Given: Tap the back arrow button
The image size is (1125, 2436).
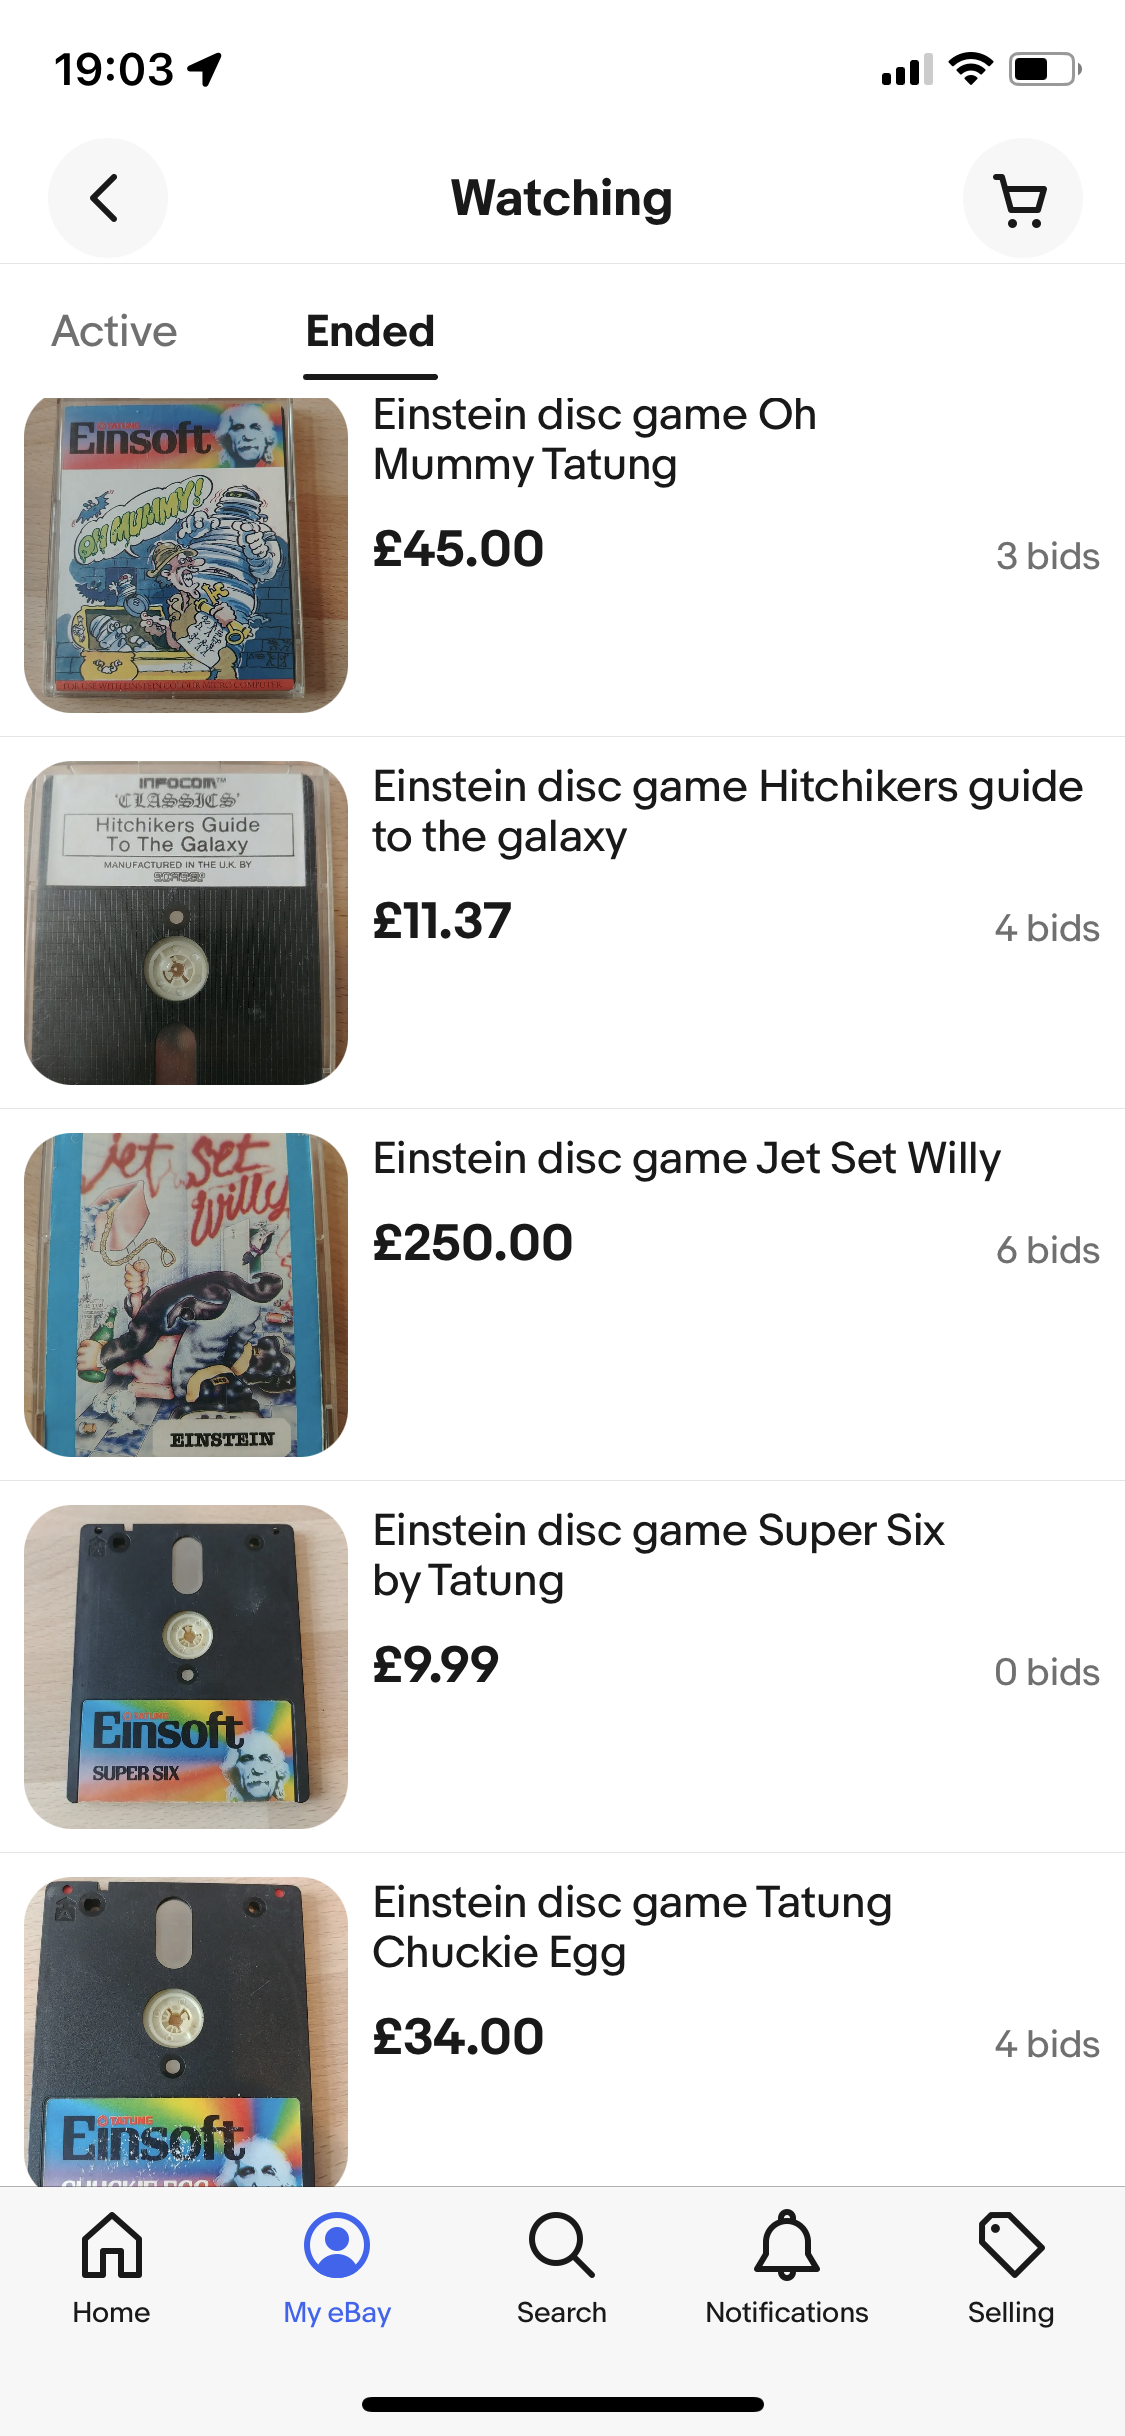Looking at the screenshot, I should click(x=107, y=198).
